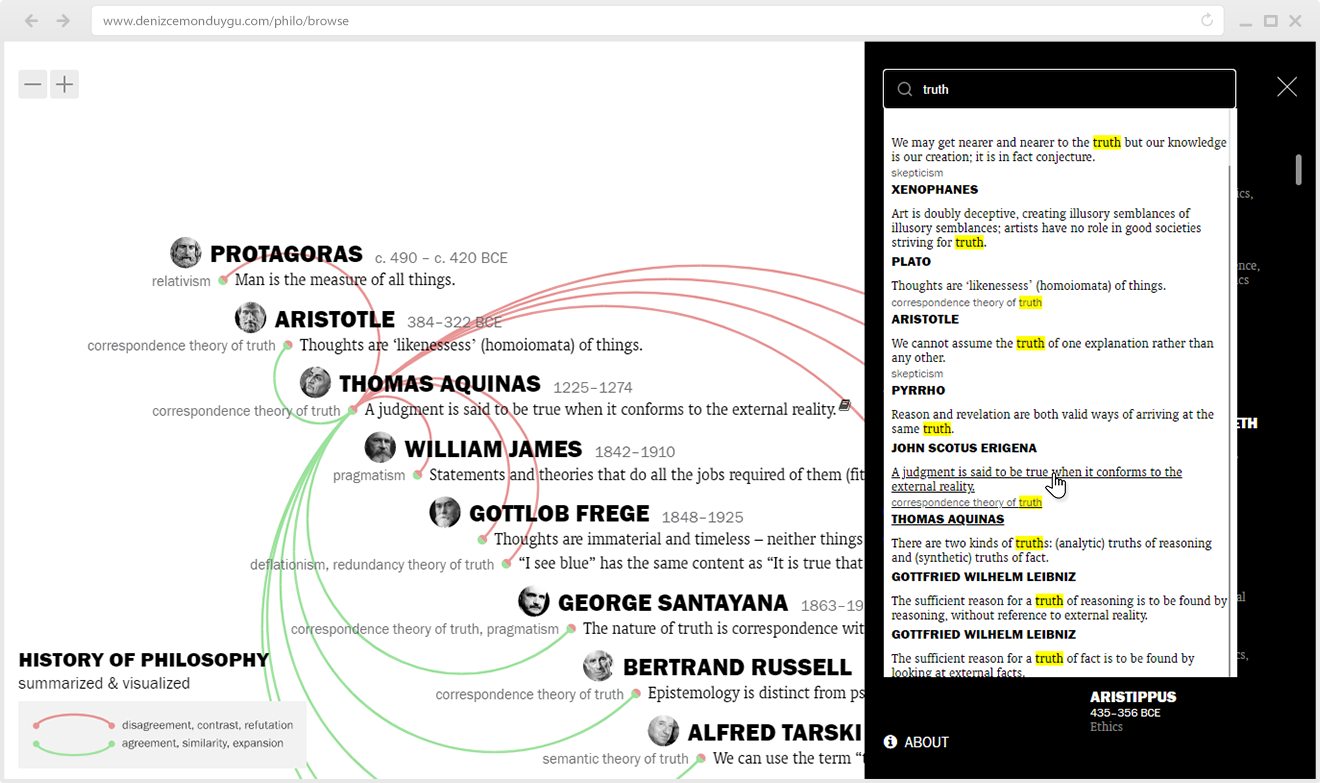Click the browser forward arrow

pyautogui.click(x=63, y=20)
